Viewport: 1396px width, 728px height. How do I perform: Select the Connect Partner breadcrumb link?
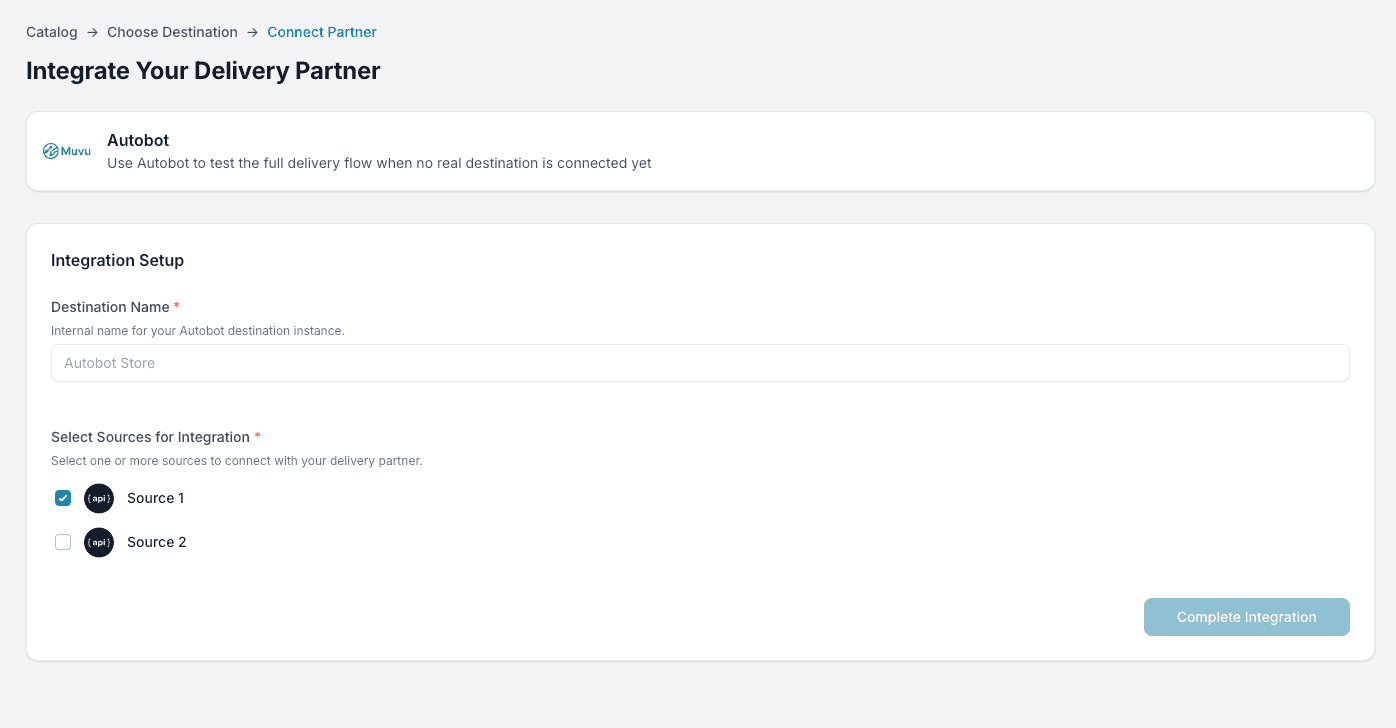[x=321, y=31]
